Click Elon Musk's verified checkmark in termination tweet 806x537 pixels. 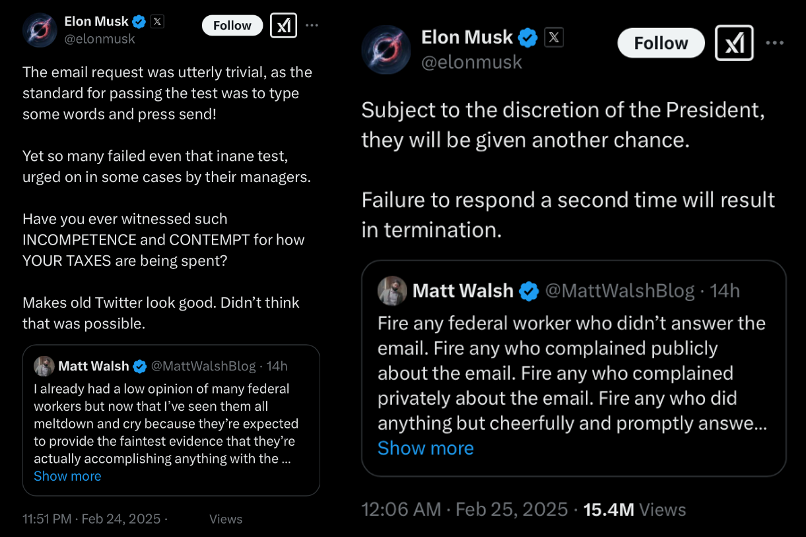pos(528,38)
